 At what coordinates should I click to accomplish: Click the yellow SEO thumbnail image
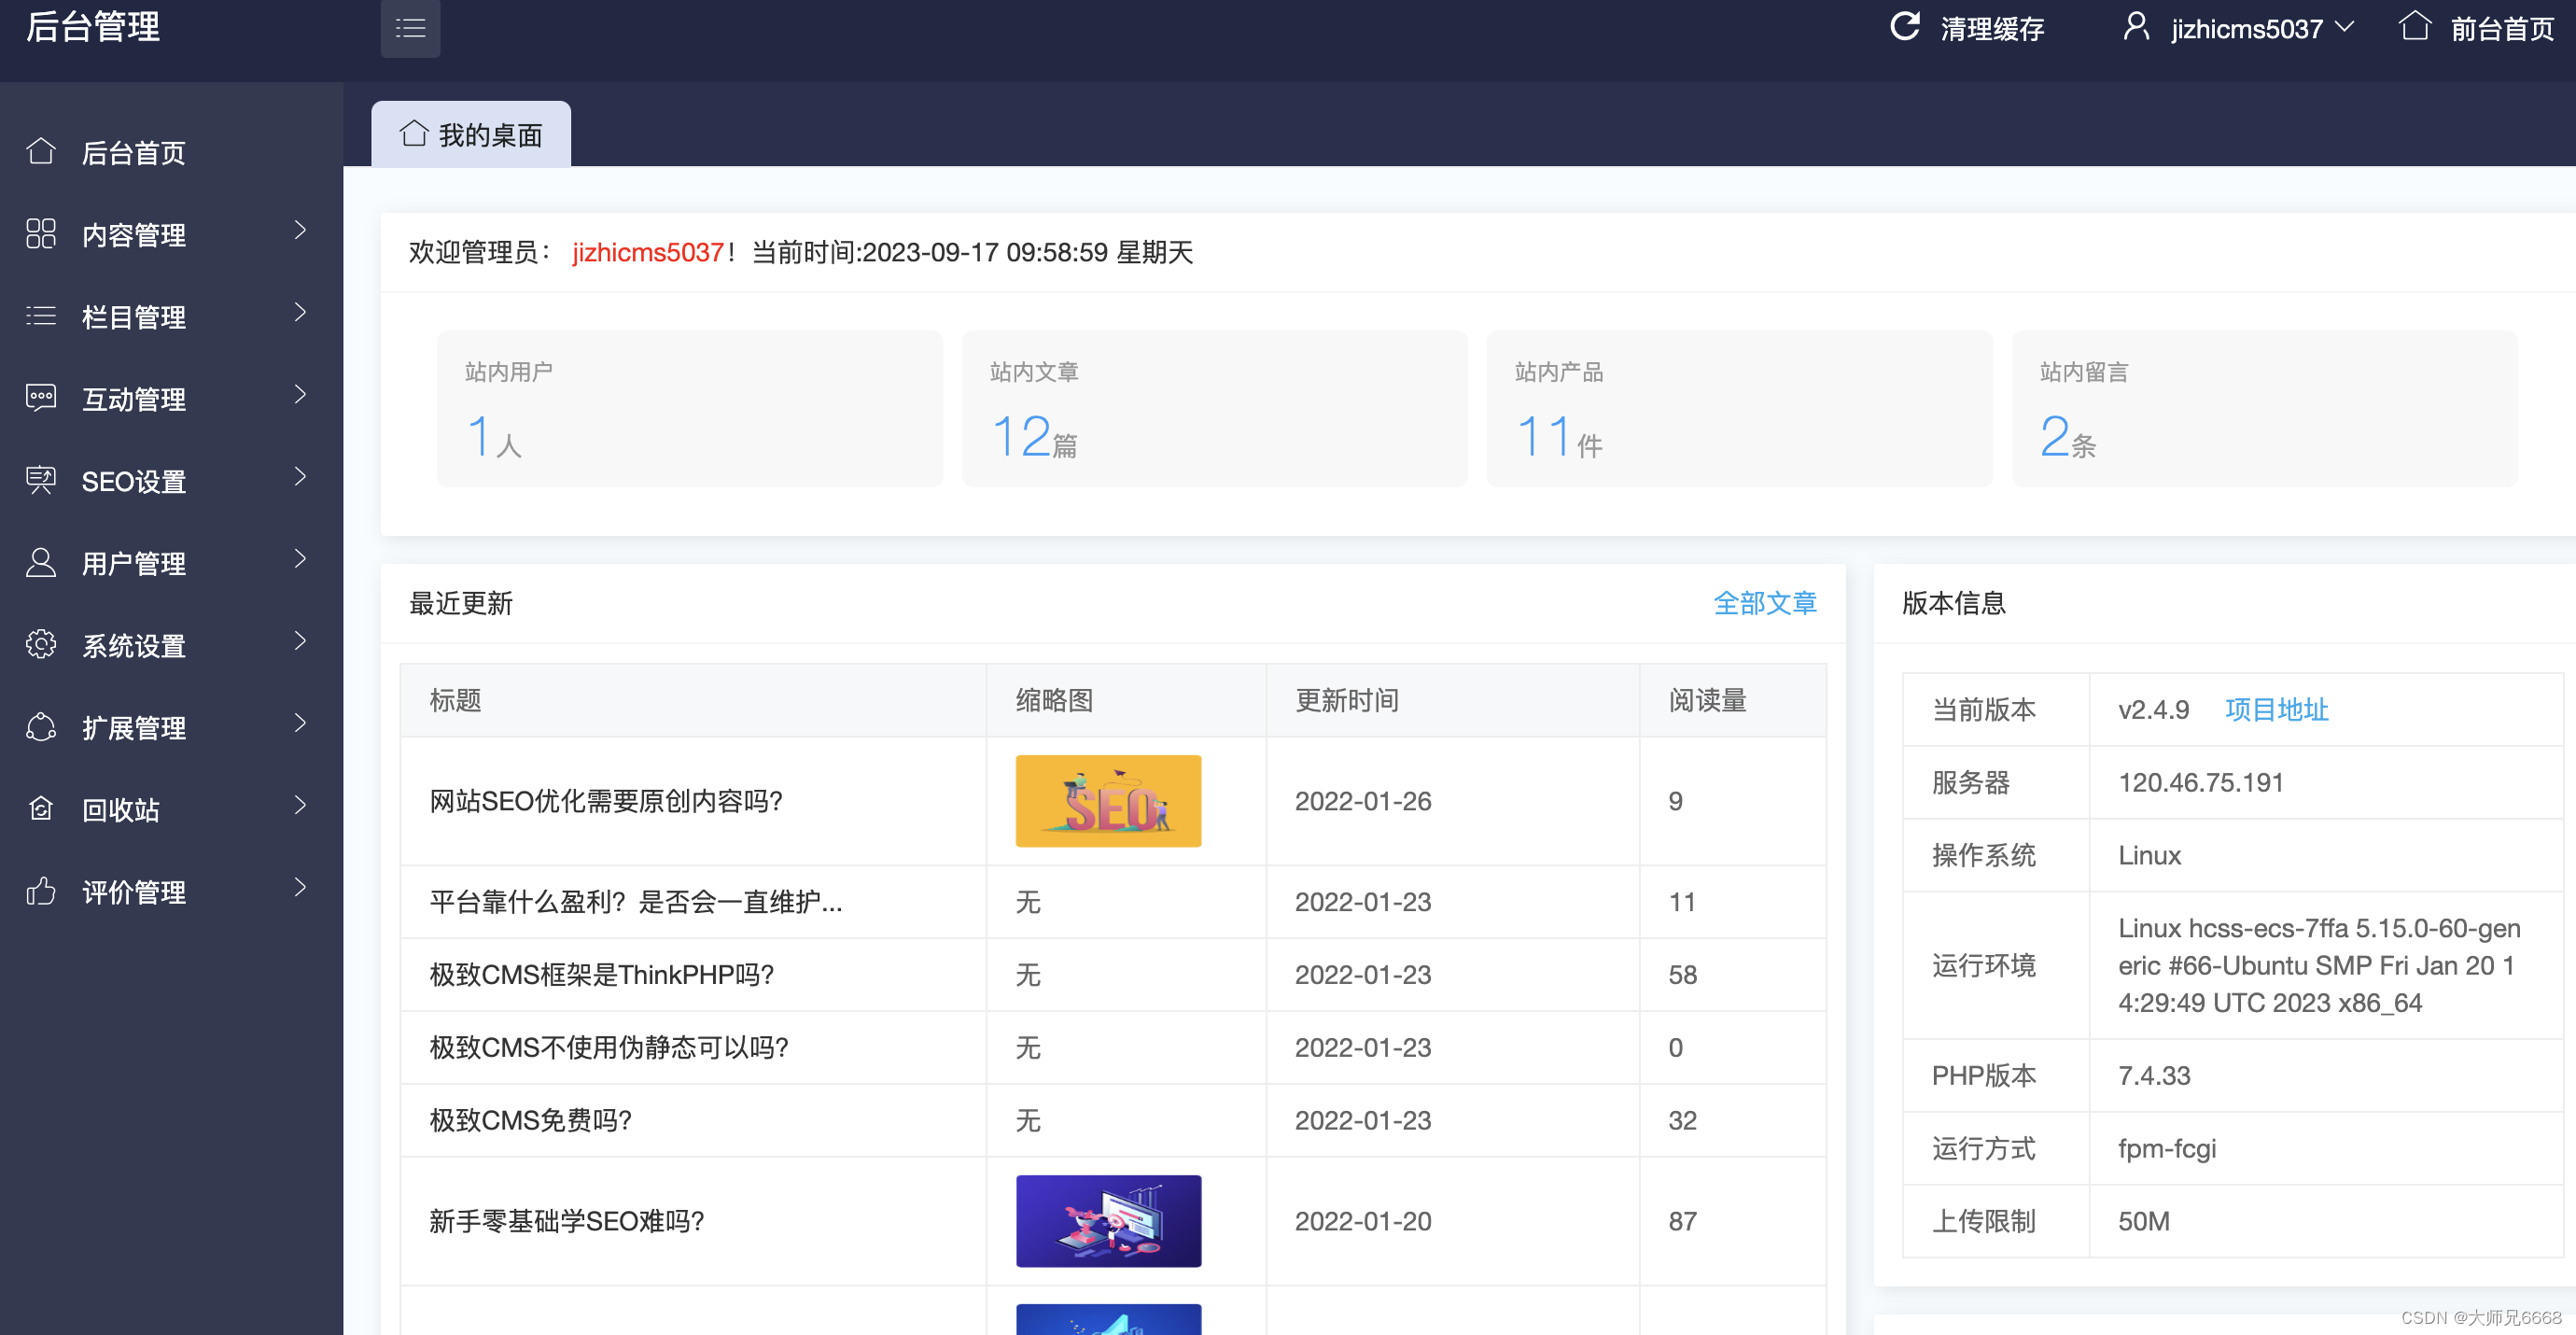point(1108,801)
